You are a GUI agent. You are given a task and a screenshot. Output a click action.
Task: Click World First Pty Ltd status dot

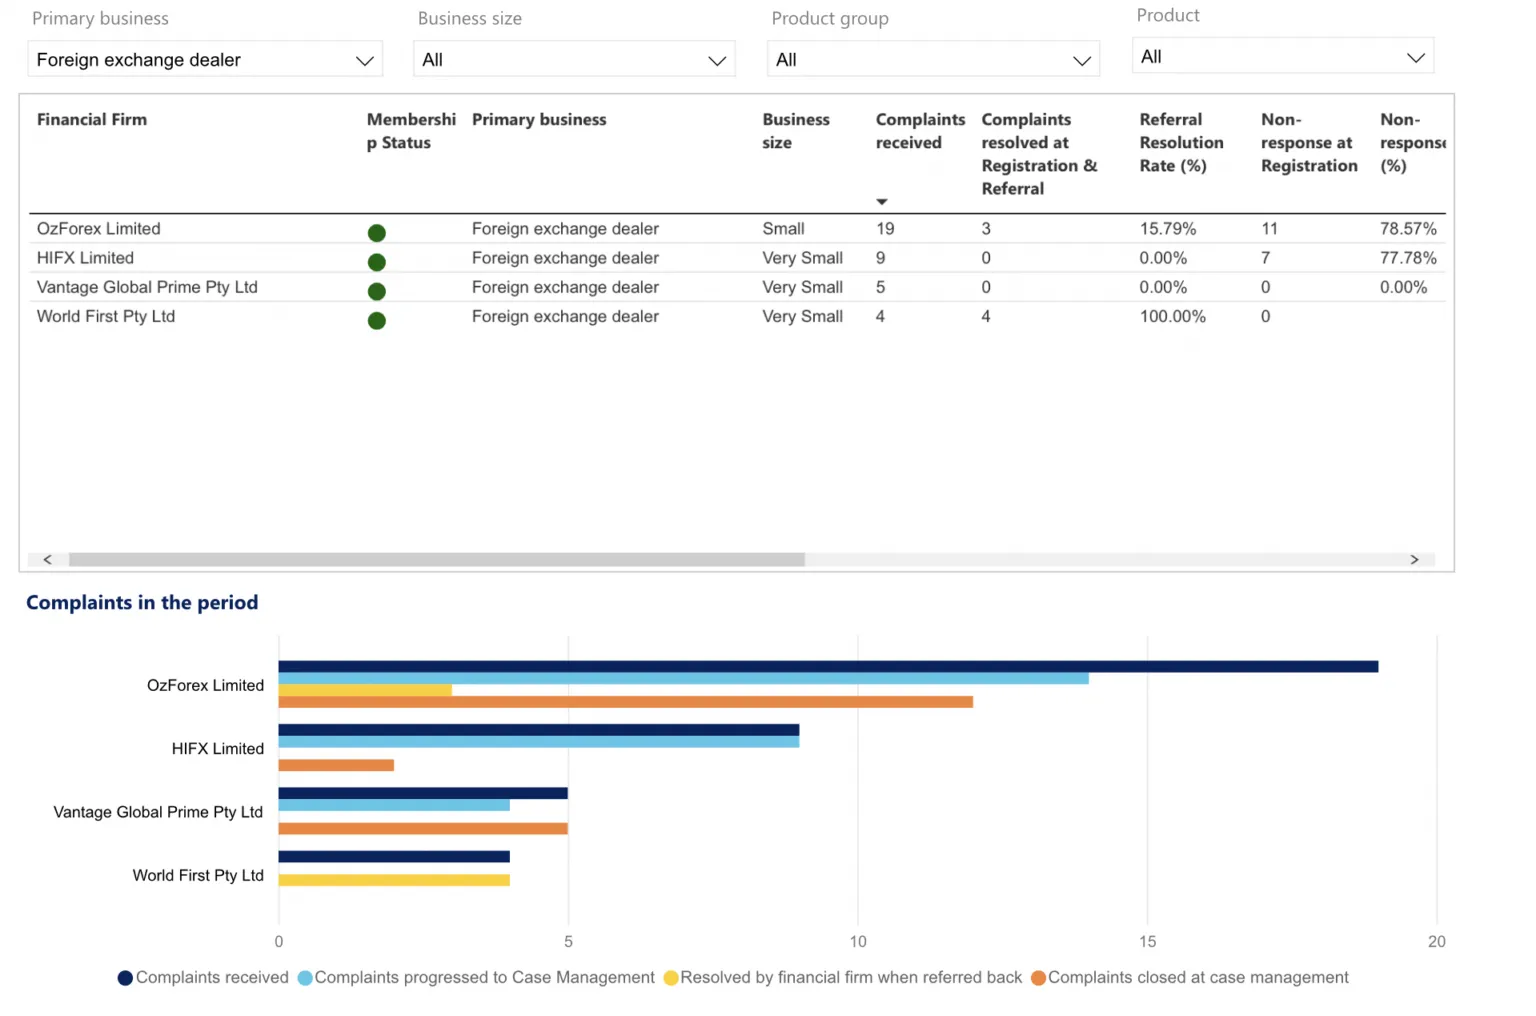tap(377, 320)
